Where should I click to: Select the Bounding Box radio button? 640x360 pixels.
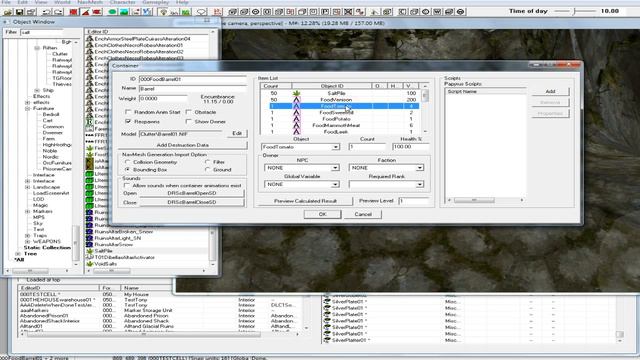pos(127,169)
